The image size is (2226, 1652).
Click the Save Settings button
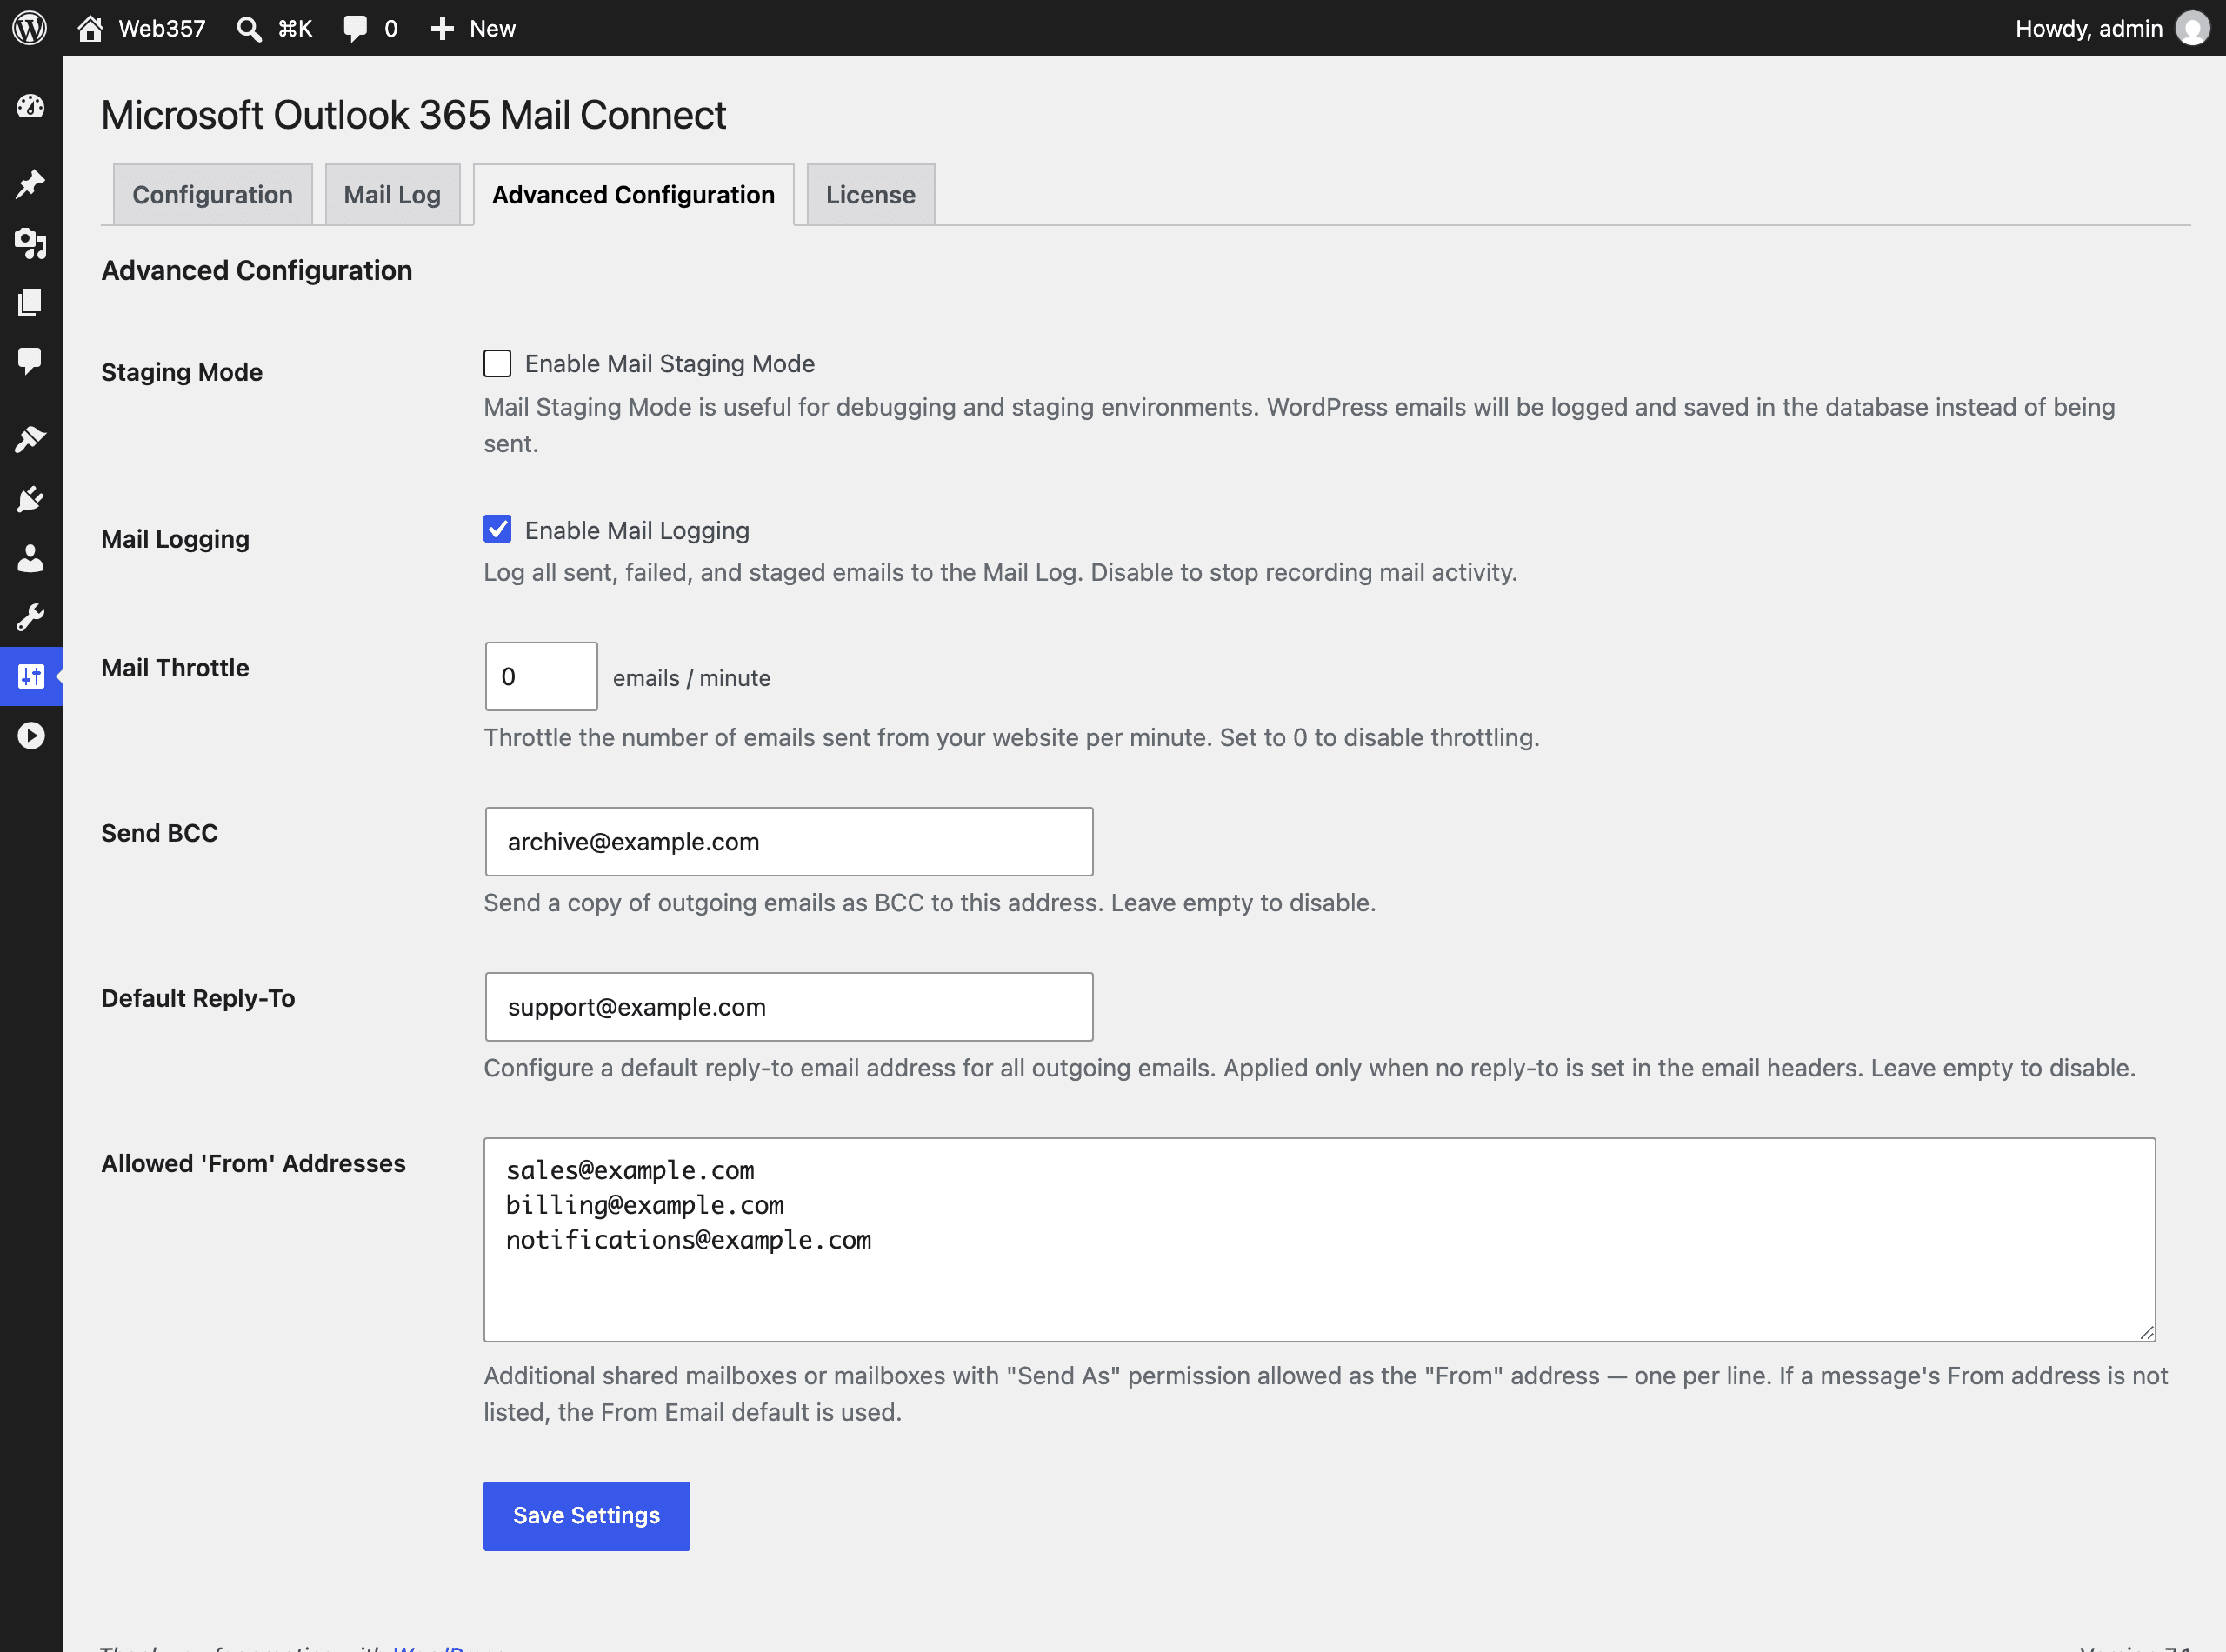(x=587, y=1516)
